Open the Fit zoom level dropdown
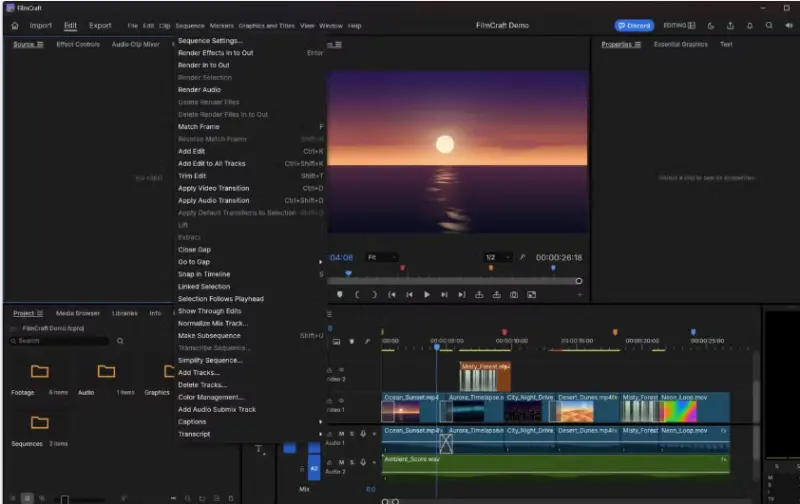 [382, 257]
